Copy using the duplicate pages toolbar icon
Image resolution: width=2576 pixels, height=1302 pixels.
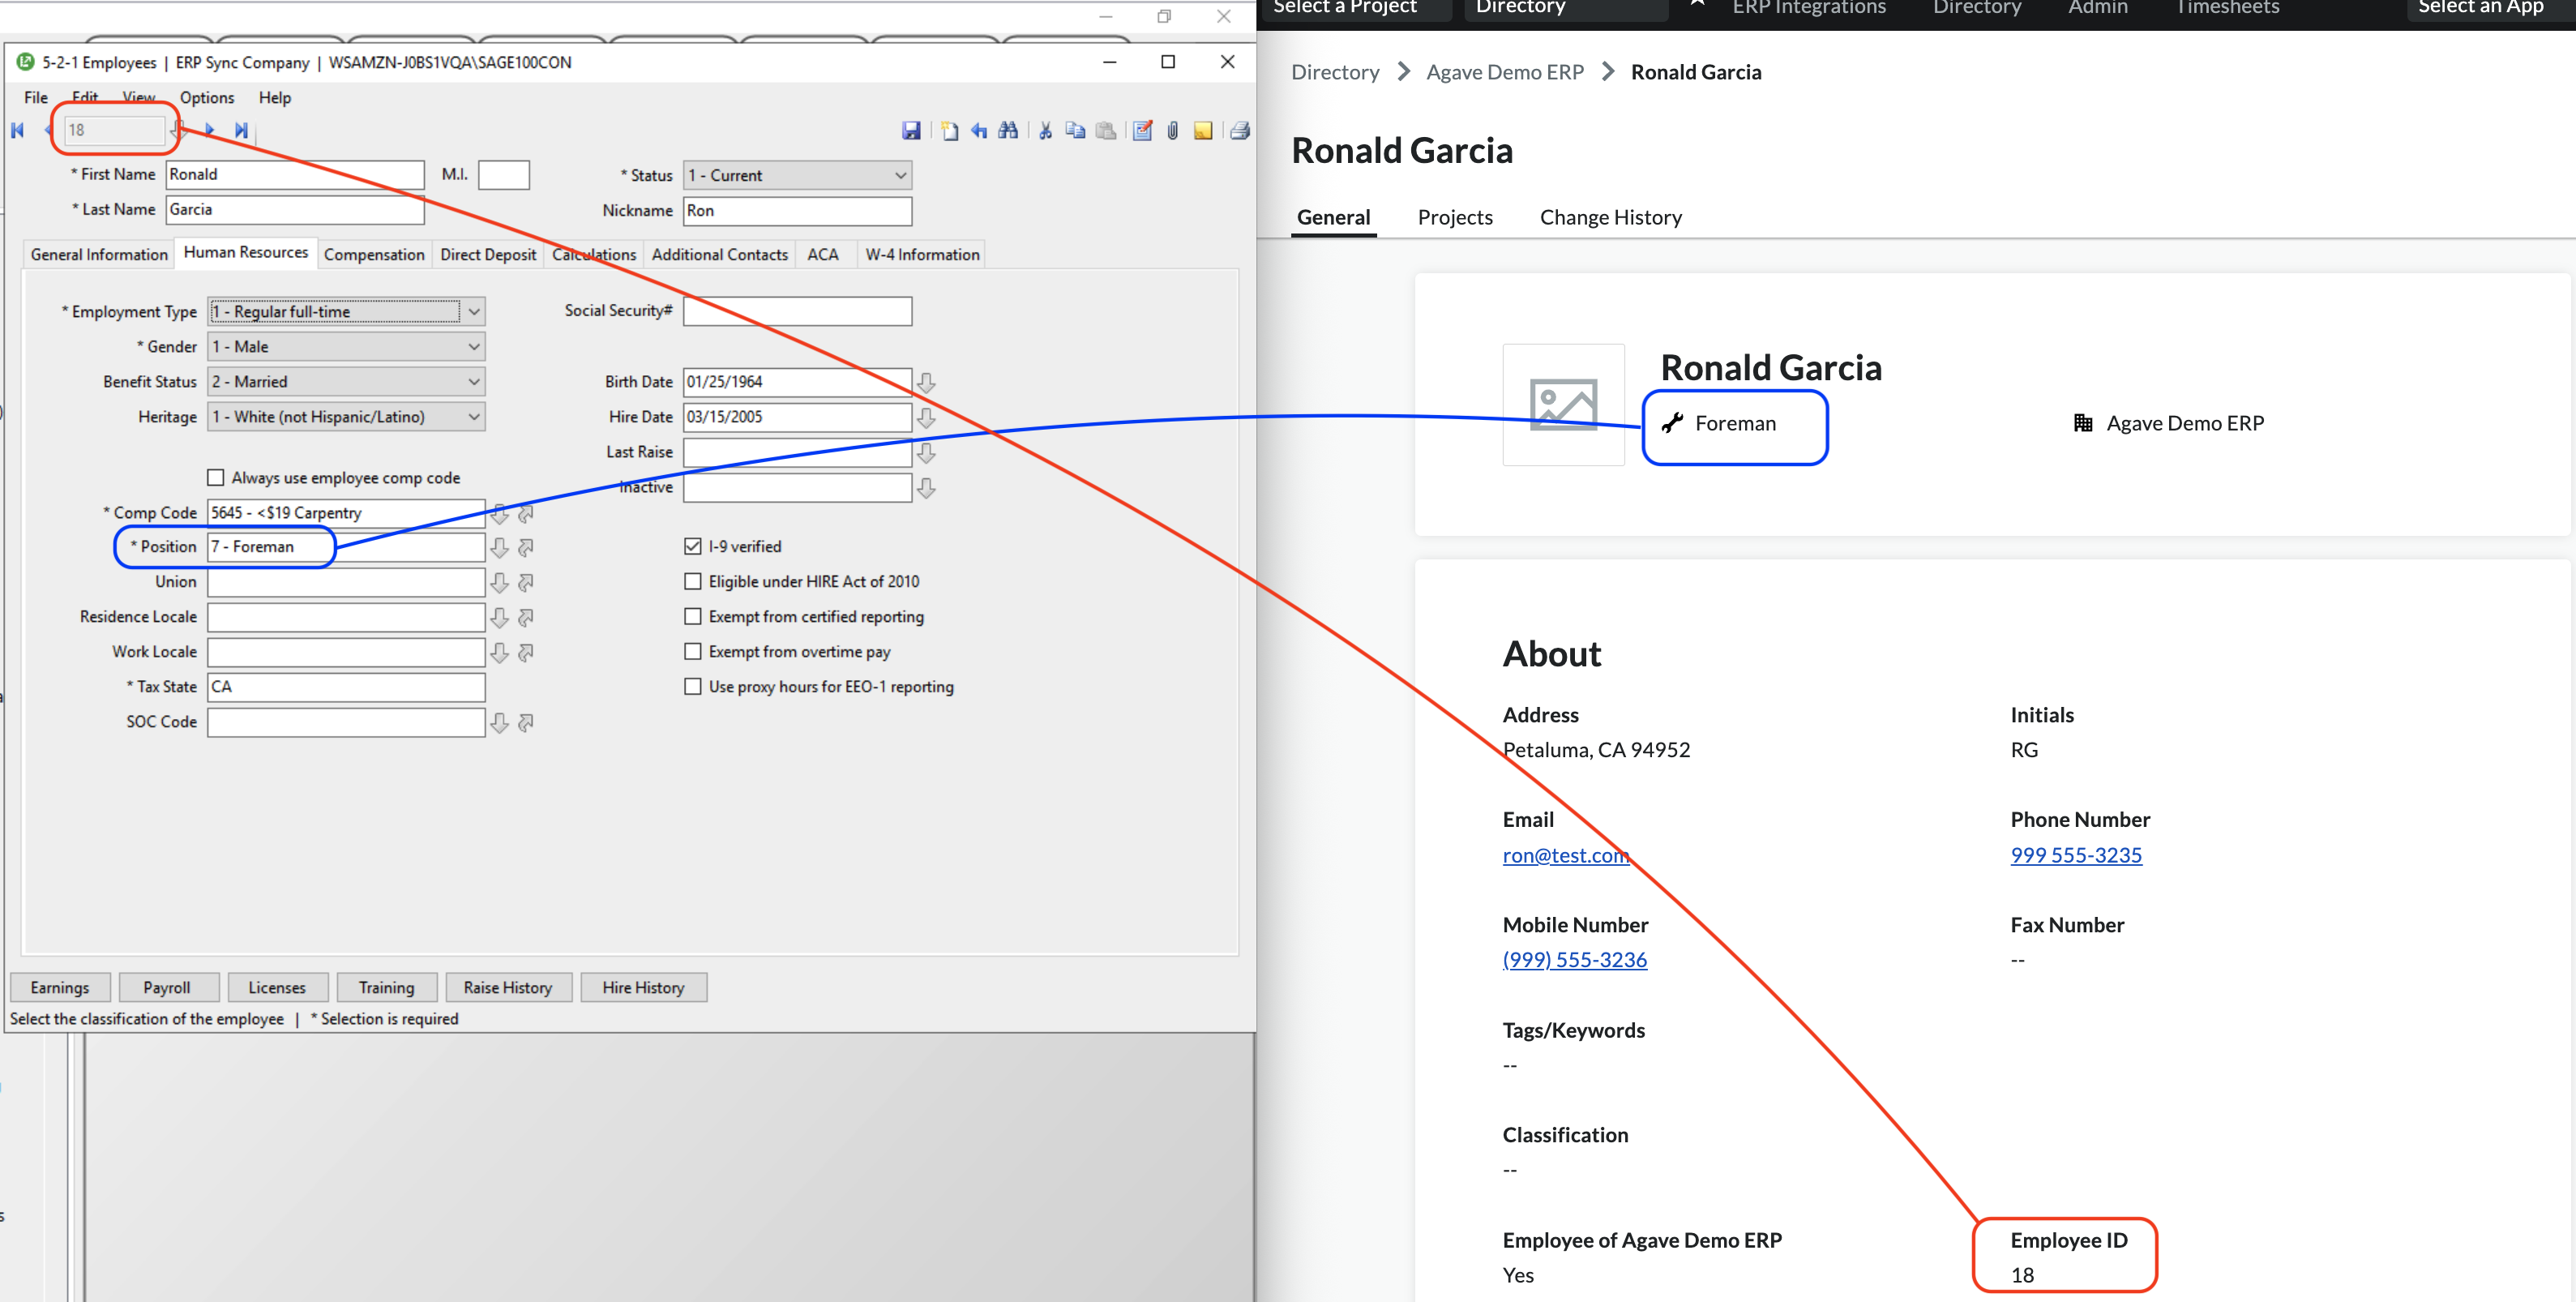pos(1075,130)
